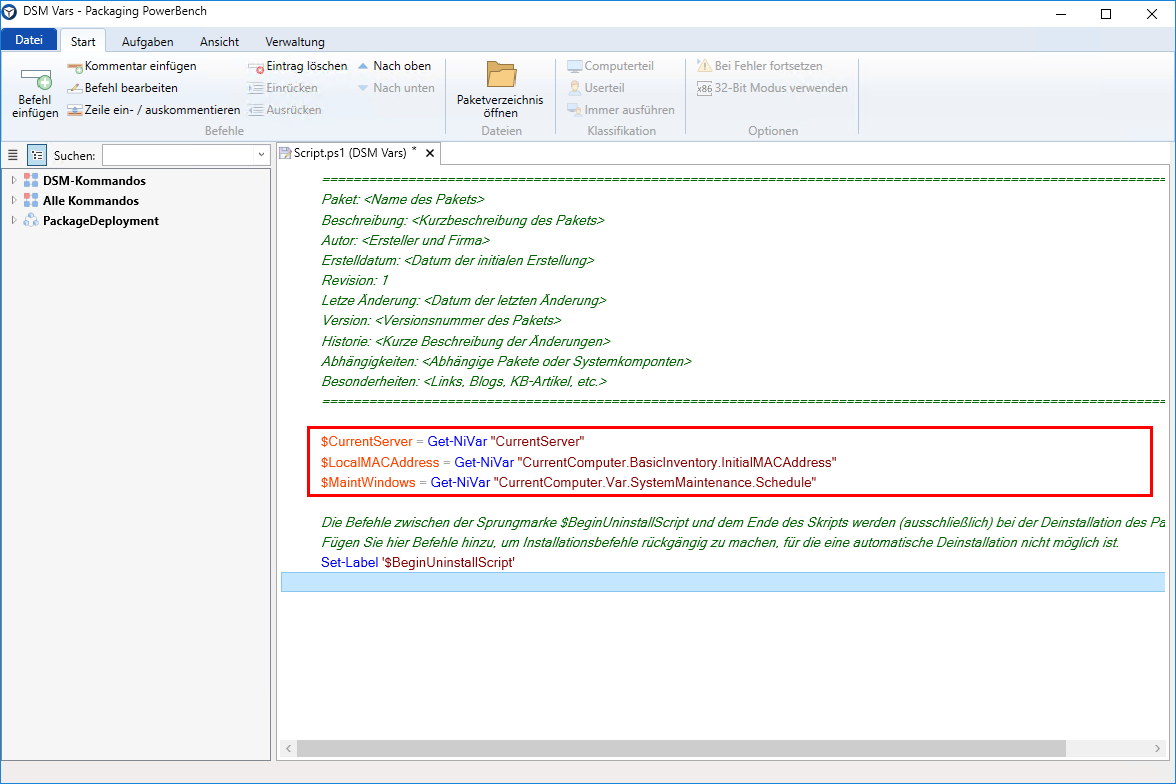Open the Suchen dropdown arrow
The height and width of the screenshot is (784, 1176).
(261, 155)
